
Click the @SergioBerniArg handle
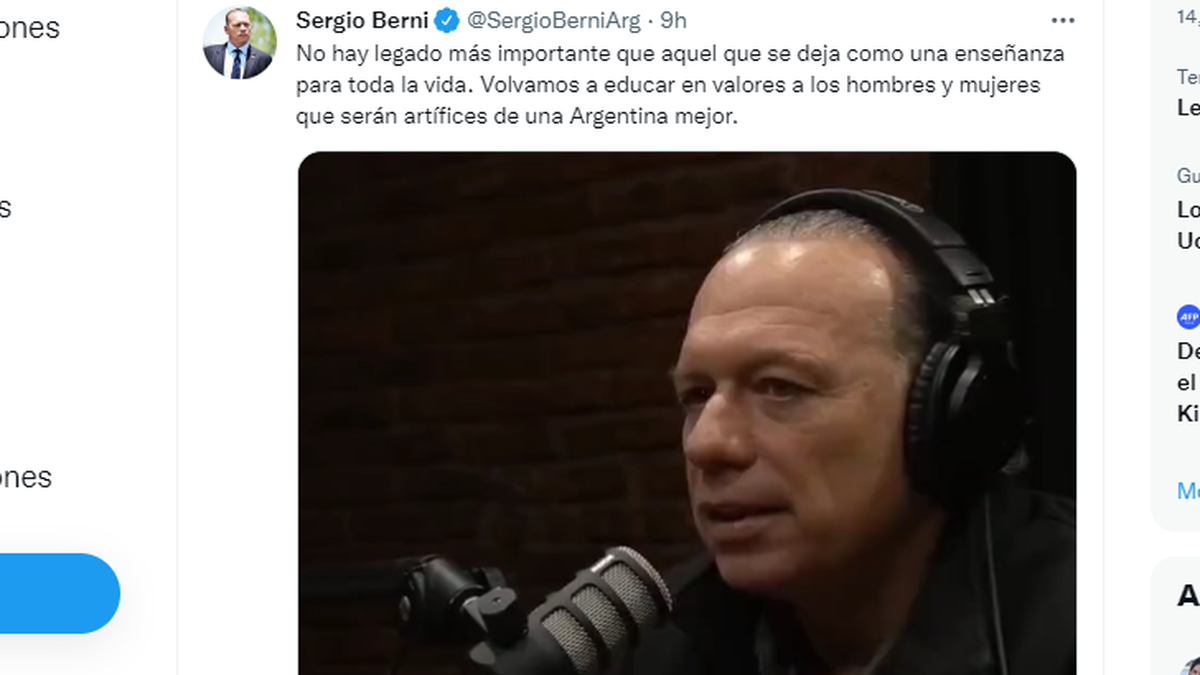click(x=554, y=20)
